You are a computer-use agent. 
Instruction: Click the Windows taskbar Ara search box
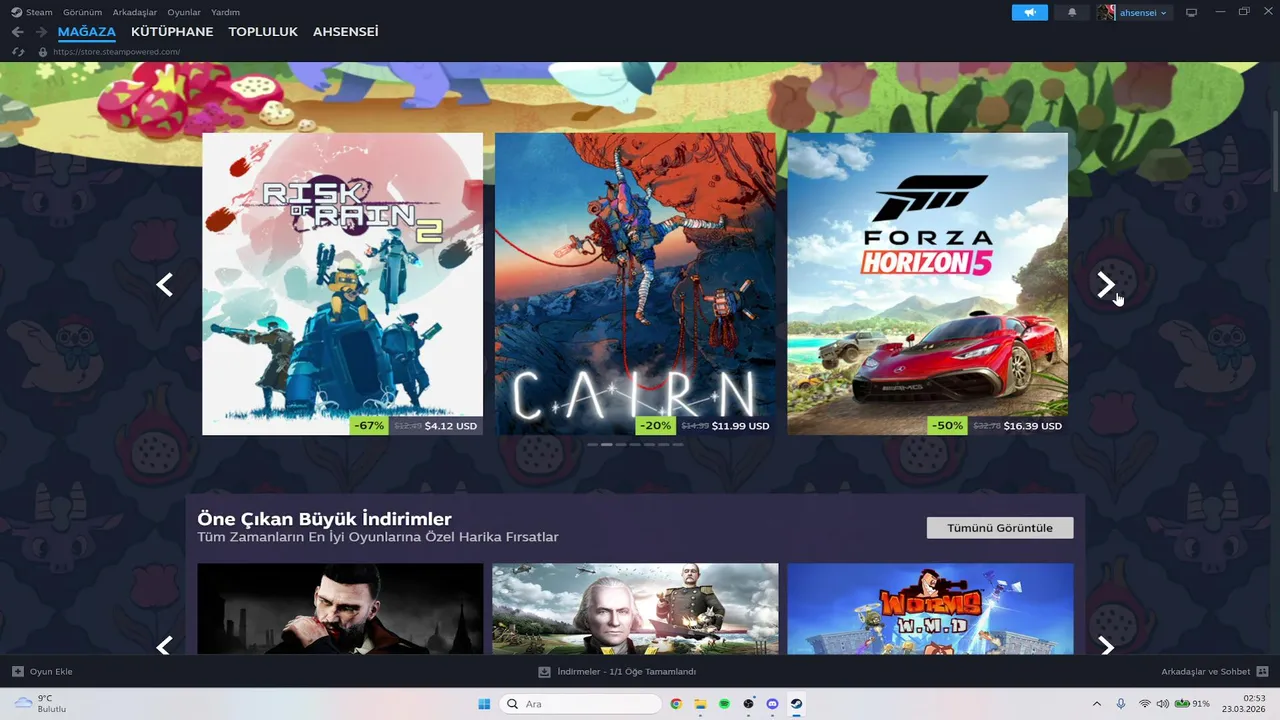(x=580, y=704)
